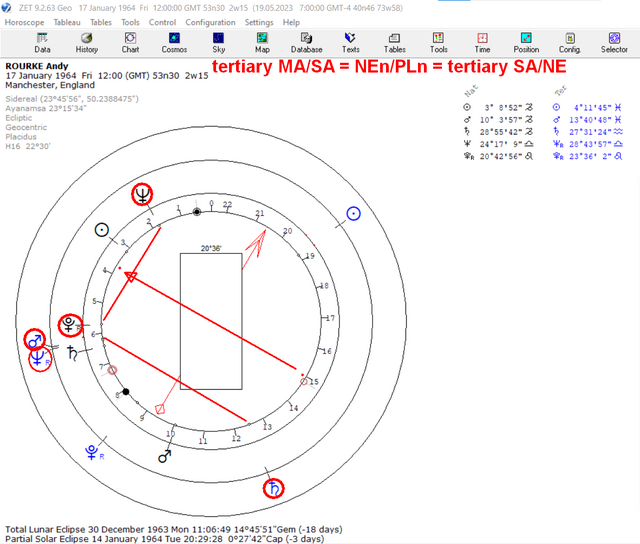Click the Placidus house system text
This screenshot has width=640, height=544.
coord(21,137)
